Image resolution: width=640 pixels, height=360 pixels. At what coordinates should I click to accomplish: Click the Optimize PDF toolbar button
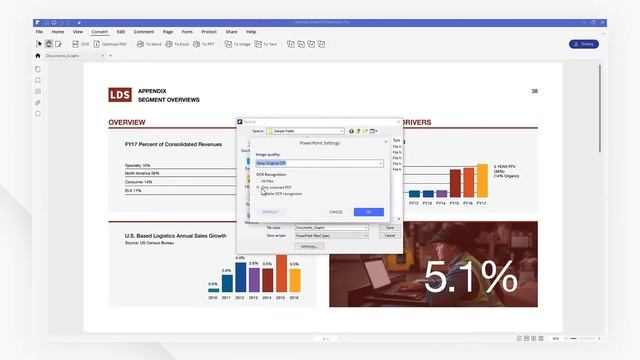(110, 44)
